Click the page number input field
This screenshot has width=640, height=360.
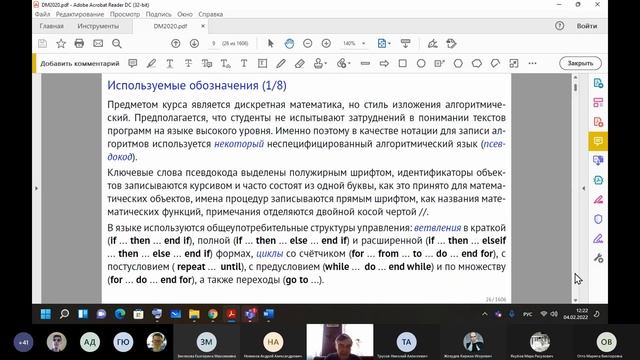213,43
